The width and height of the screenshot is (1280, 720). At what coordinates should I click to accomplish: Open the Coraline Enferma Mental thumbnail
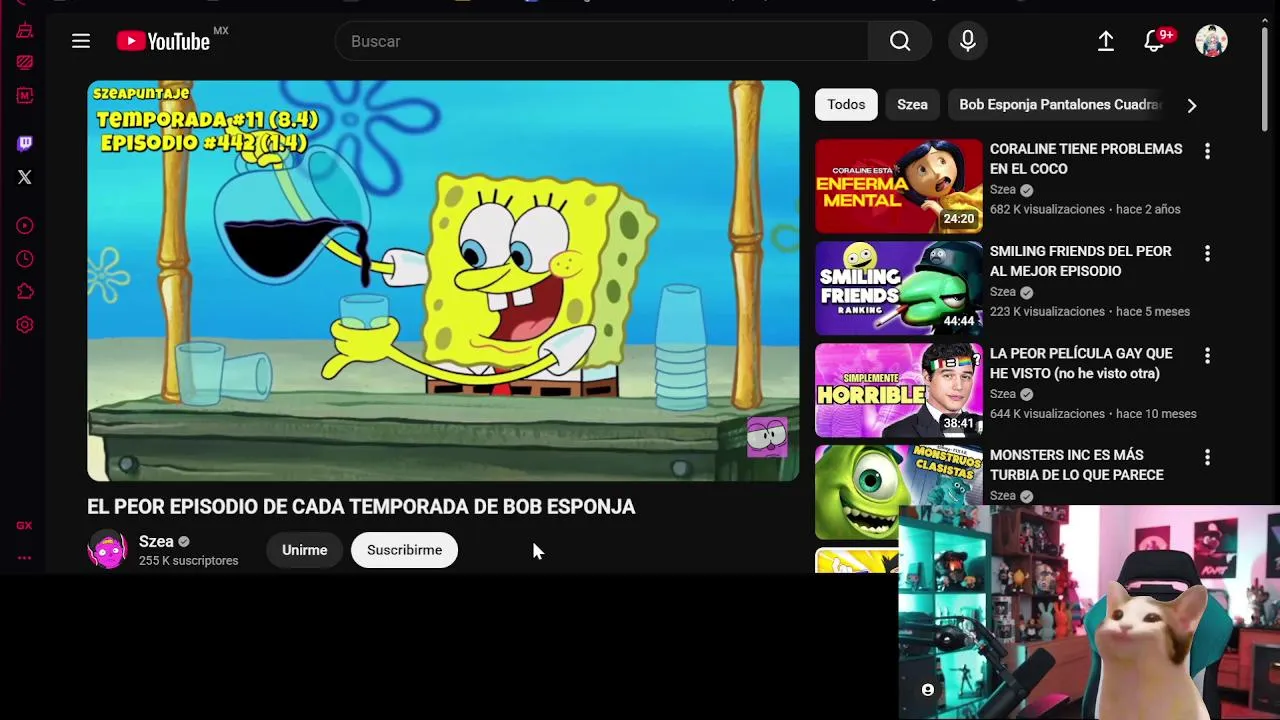[899, 186]
